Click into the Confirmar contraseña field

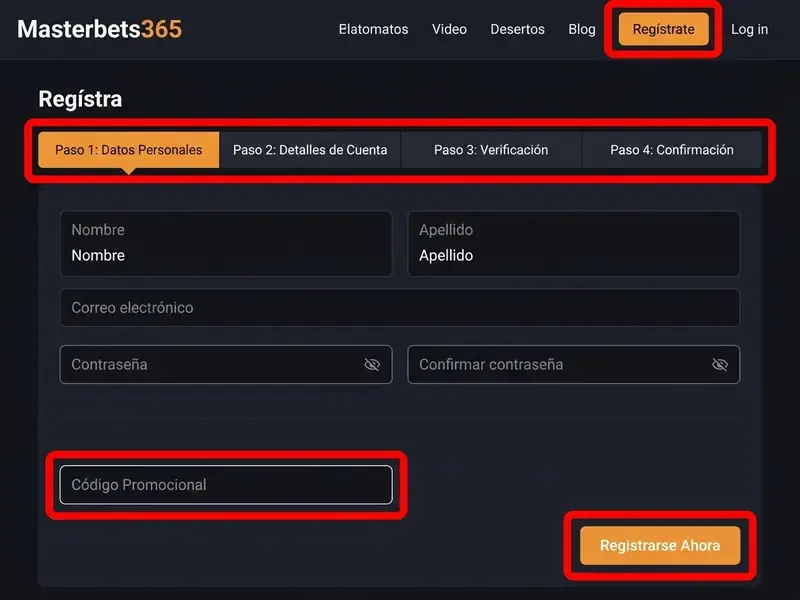tap(573, 364)
